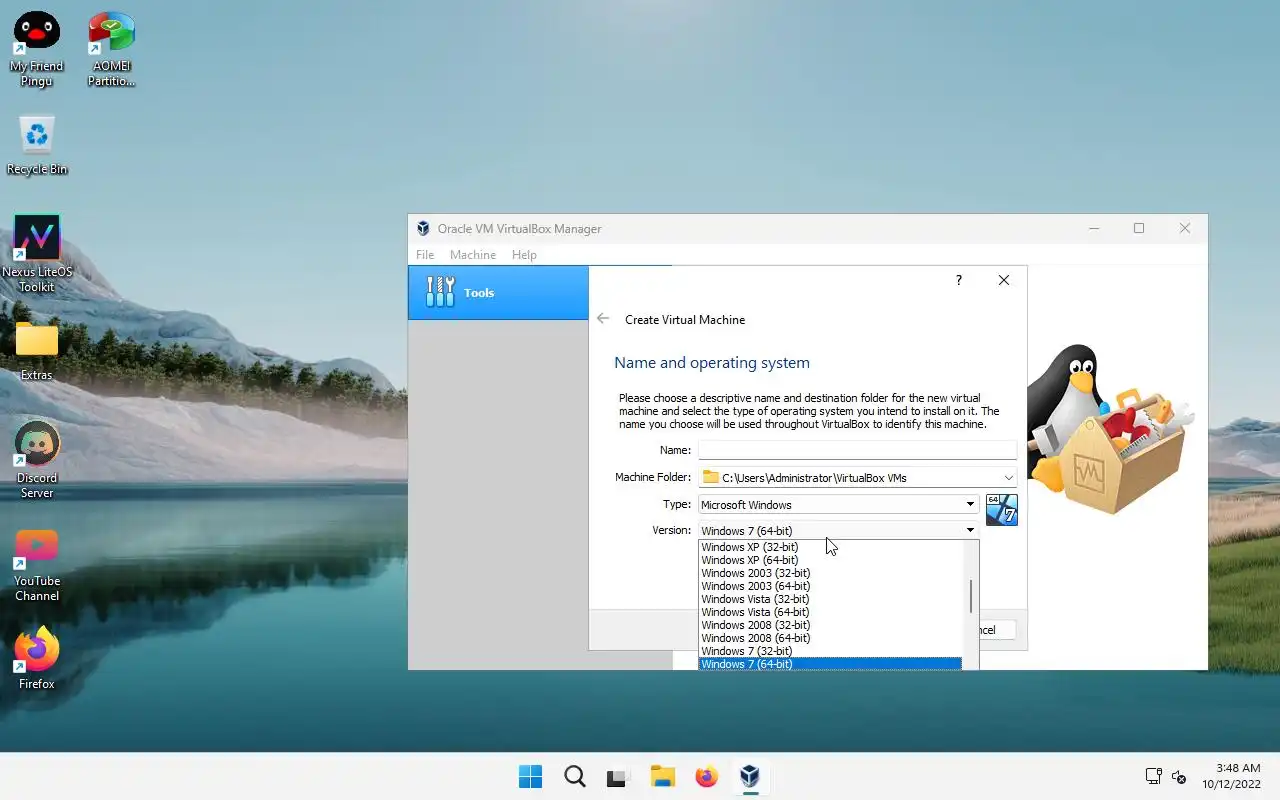Choose Windows XP (64-bit) from list
Viewport: 1280px width, 800px height.
pyautogui.click(x=830, y=560)
